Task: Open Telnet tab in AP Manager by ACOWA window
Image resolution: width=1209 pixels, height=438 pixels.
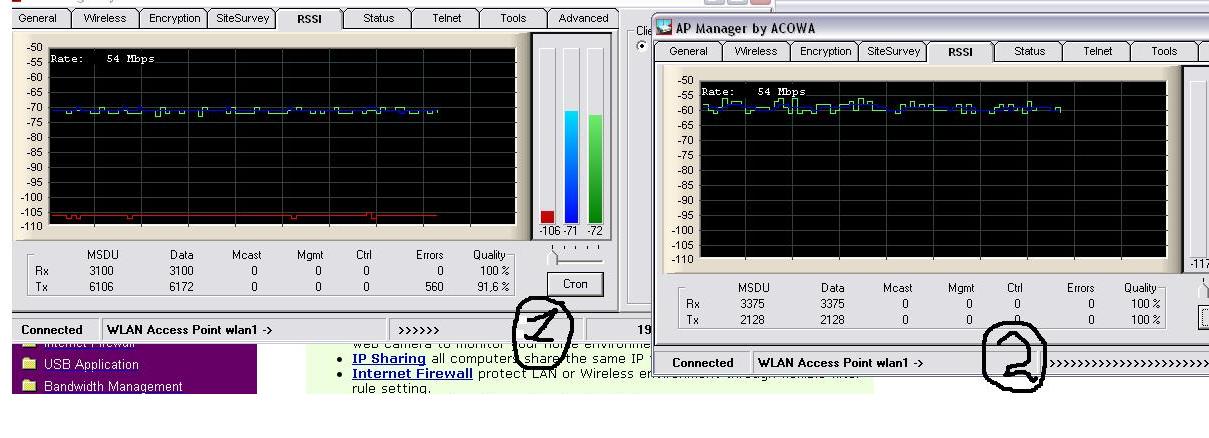Action: (x=1097, y=51)
